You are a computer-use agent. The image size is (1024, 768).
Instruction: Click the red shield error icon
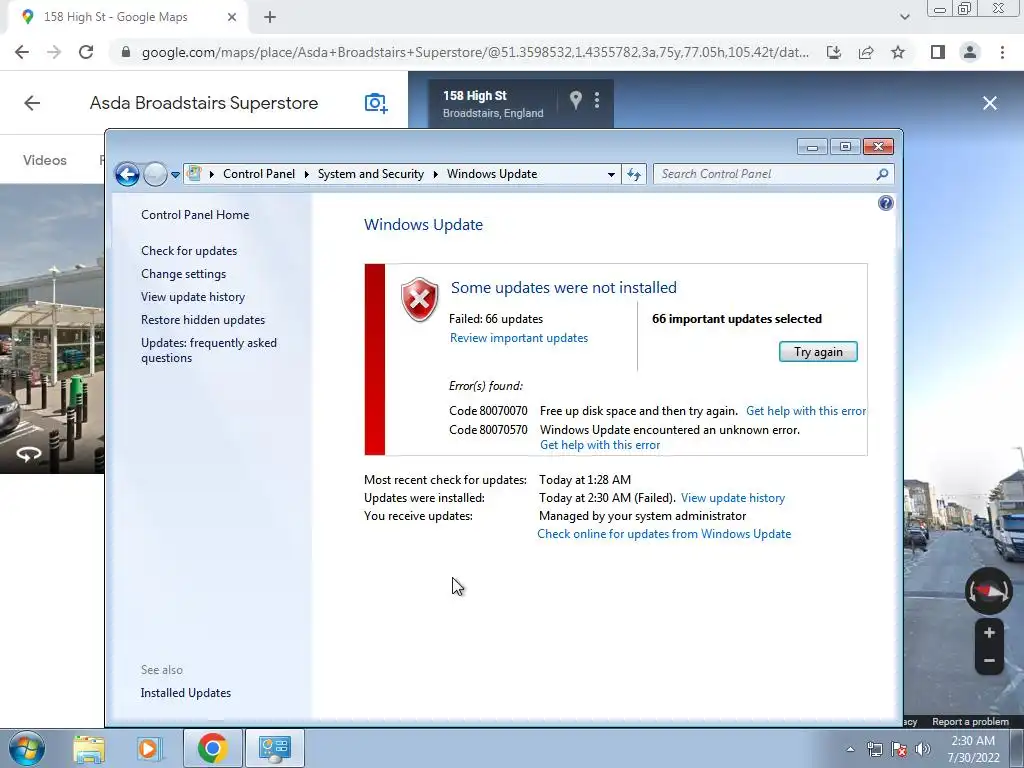click(x=419, y=300)
